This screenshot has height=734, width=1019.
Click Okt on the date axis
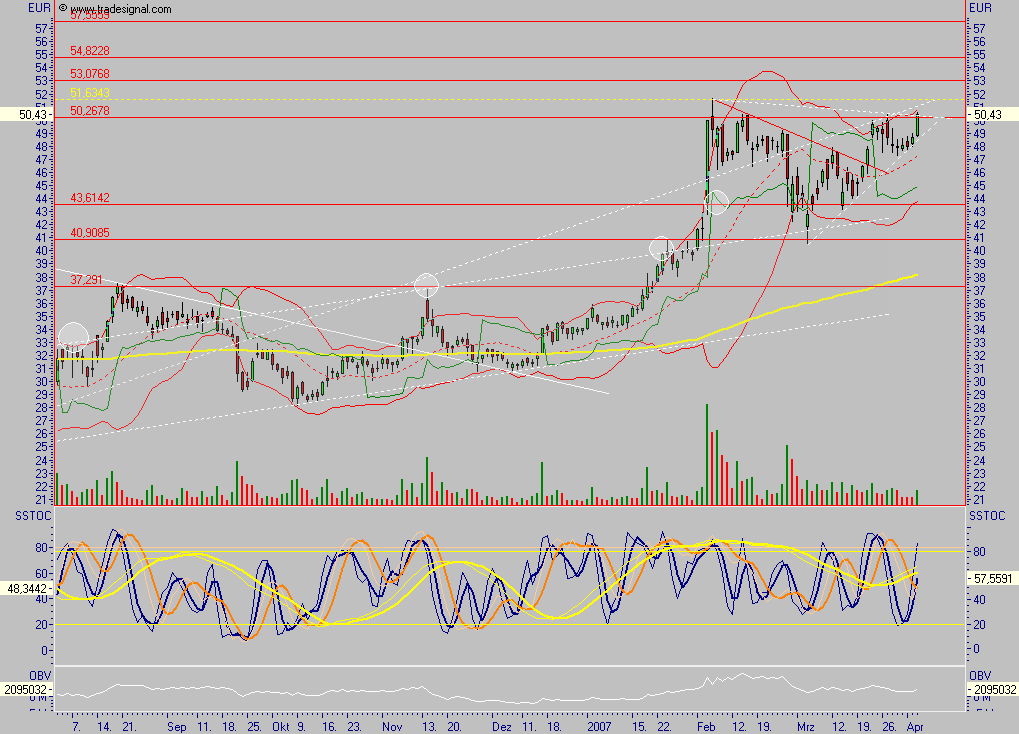click(281, 726)
